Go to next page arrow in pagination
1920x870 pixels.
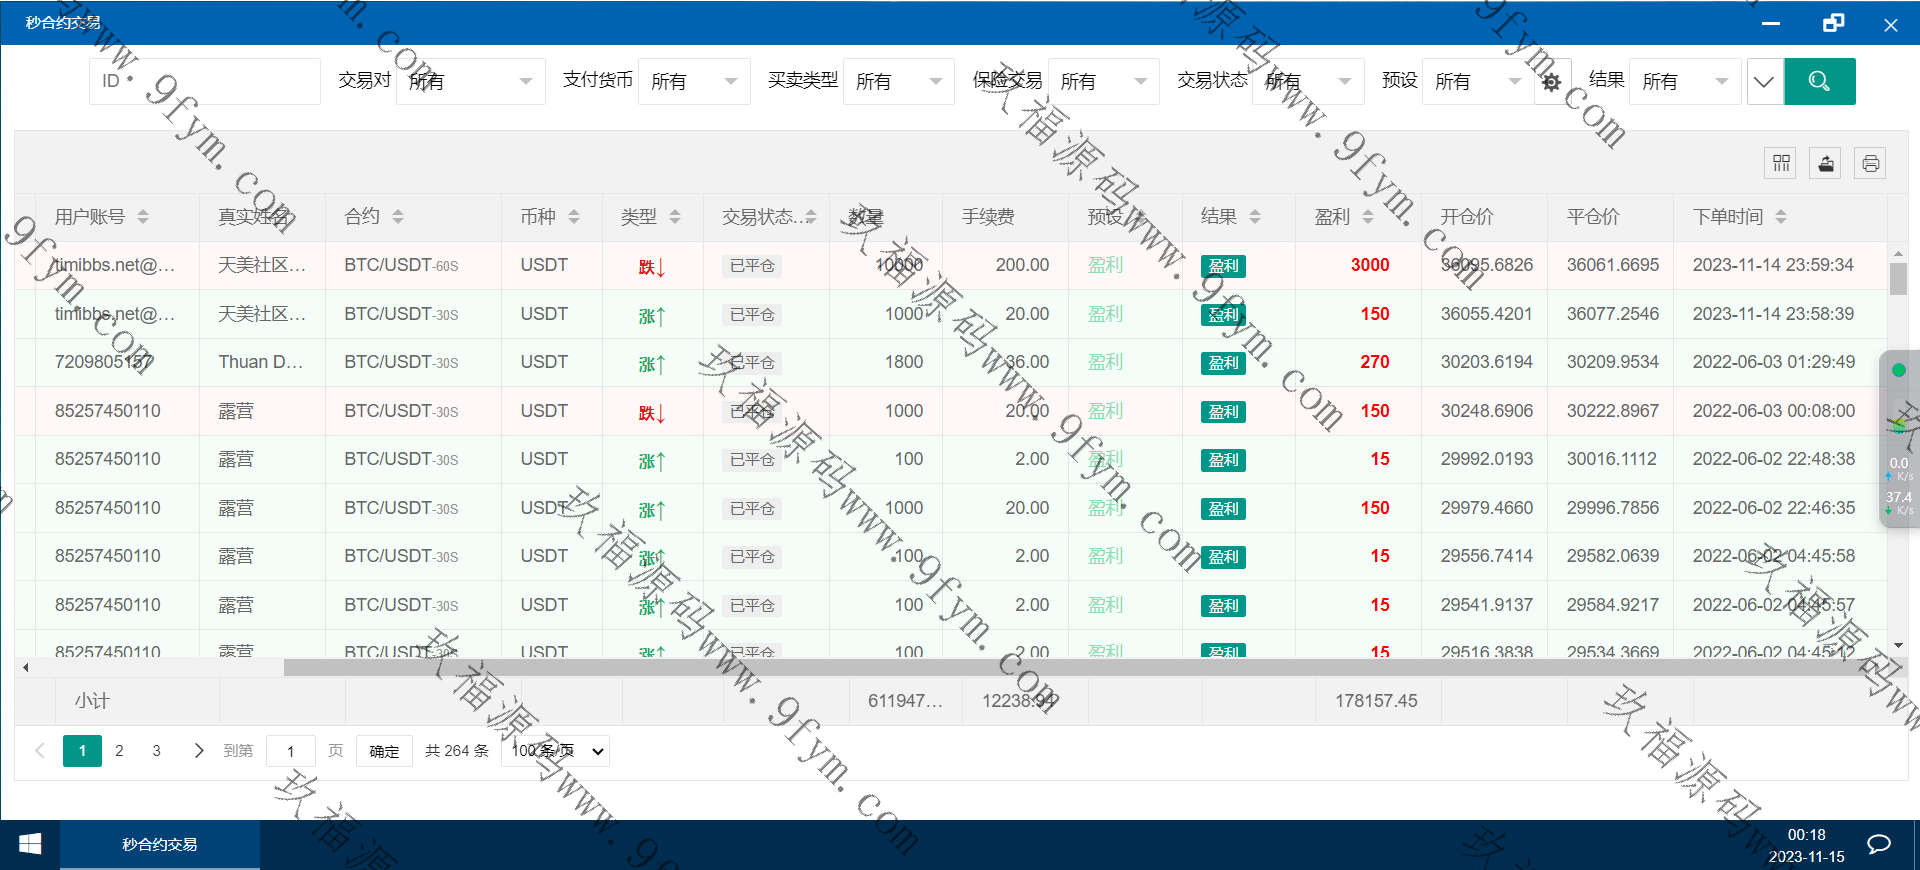(x=198, y=751)
